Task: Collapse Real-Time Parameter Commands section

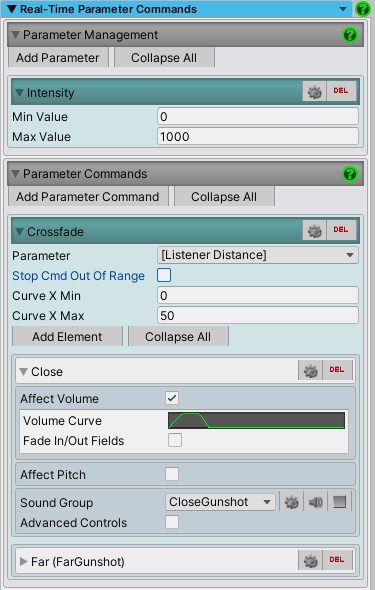Action: pyautogui.click(x=12, y=9)
